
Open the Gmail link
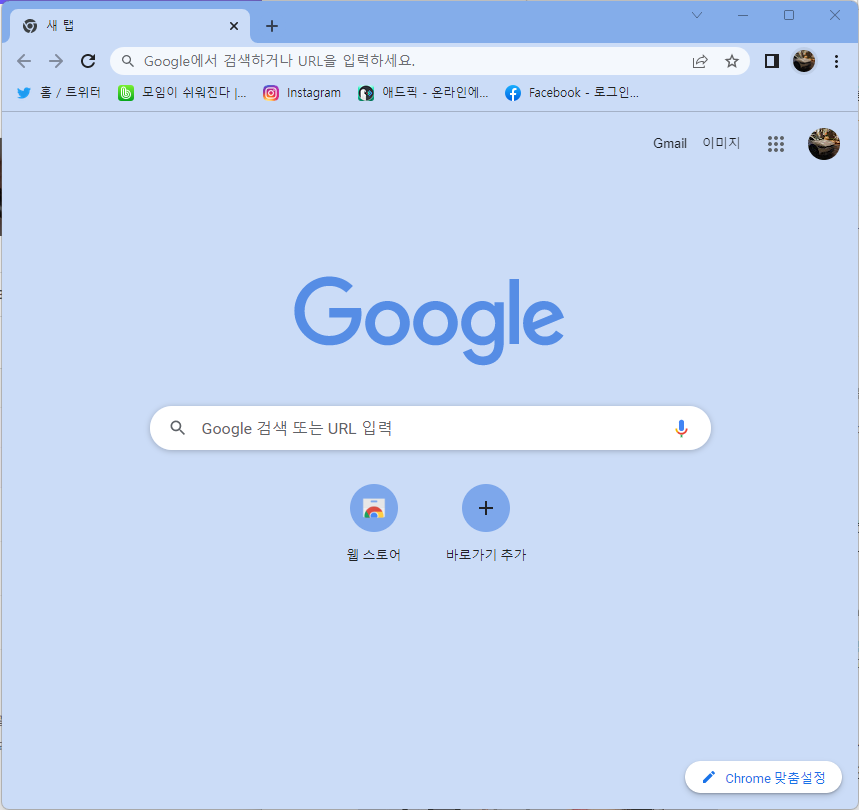pyautogui.click(x=669, y=143)
